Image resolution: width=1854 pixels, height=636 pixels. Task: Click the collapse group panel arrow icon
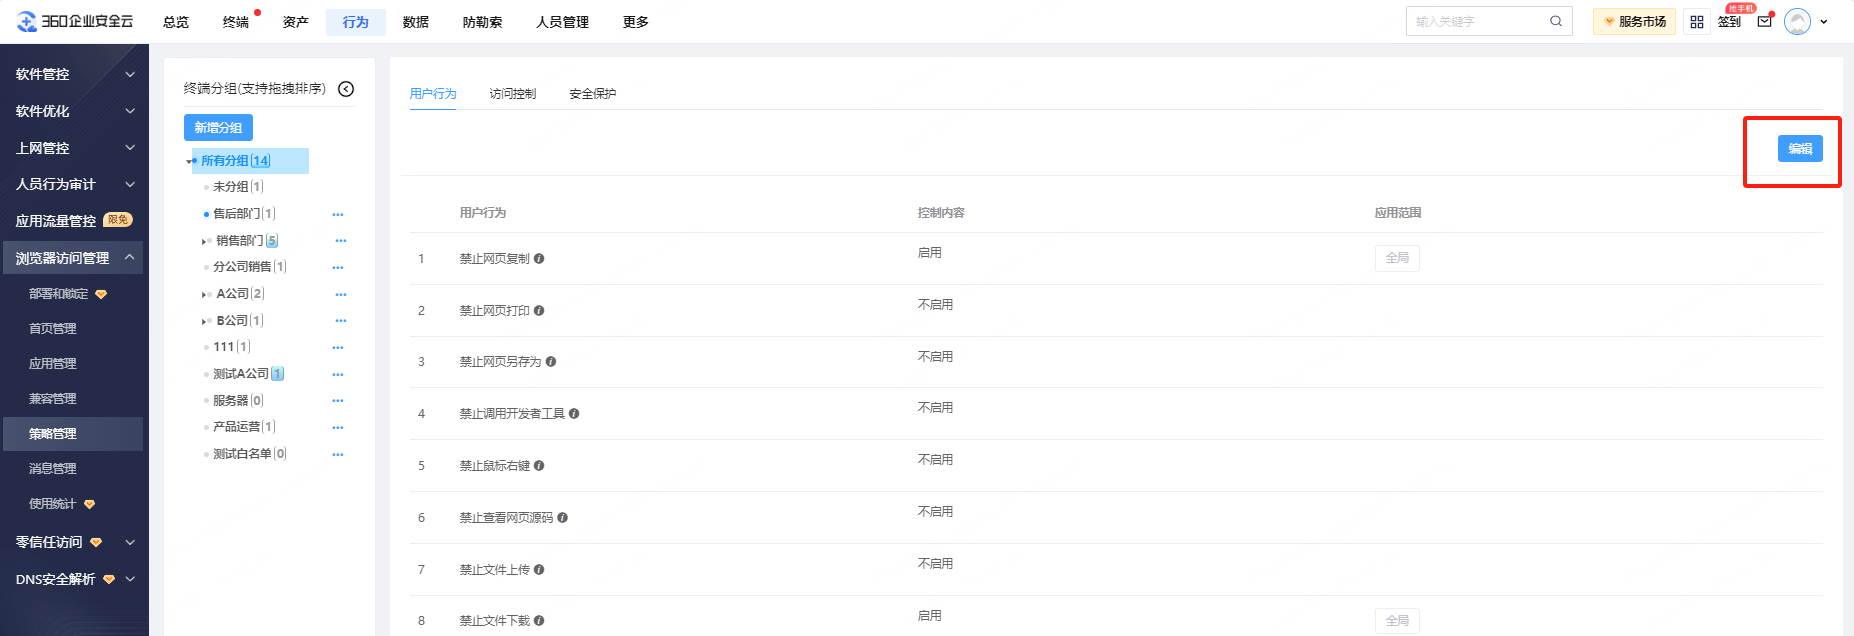346,89
